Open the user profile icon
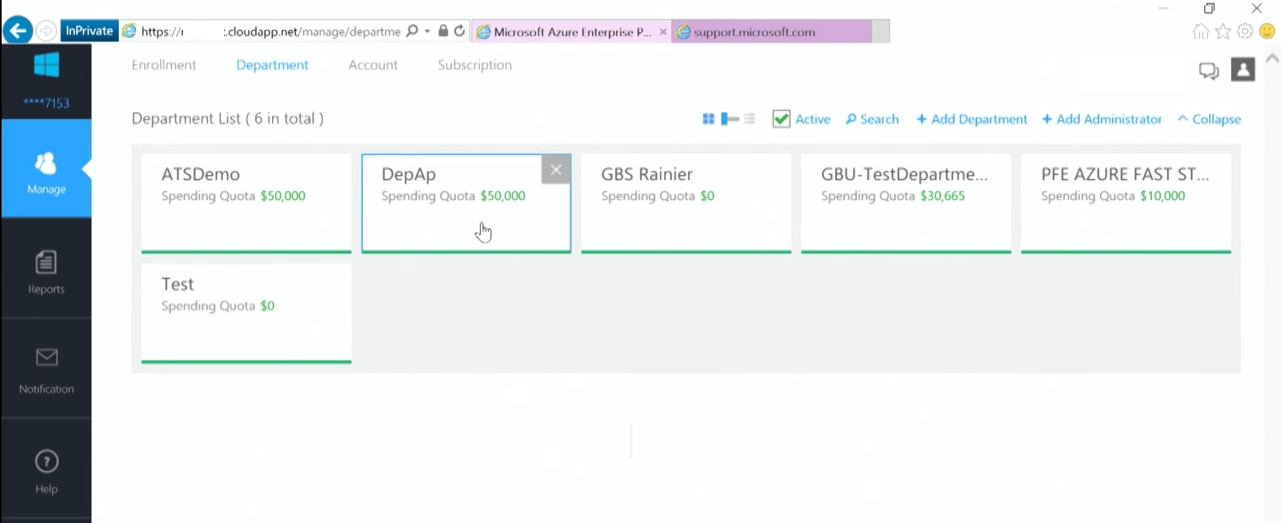The image size is (1281, 523). (1242, 69)
